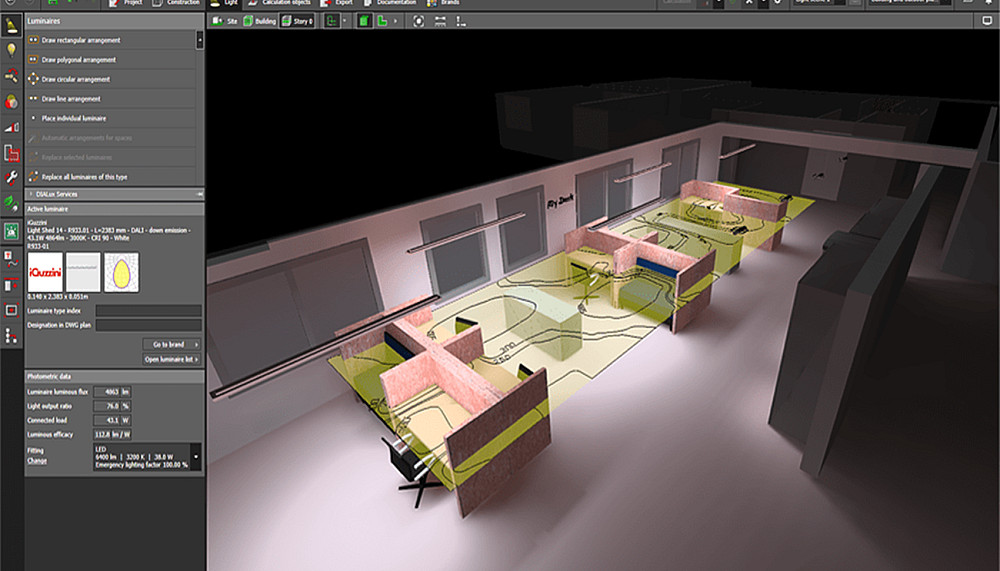Click the Photometric data section header

tap(114, 376)
